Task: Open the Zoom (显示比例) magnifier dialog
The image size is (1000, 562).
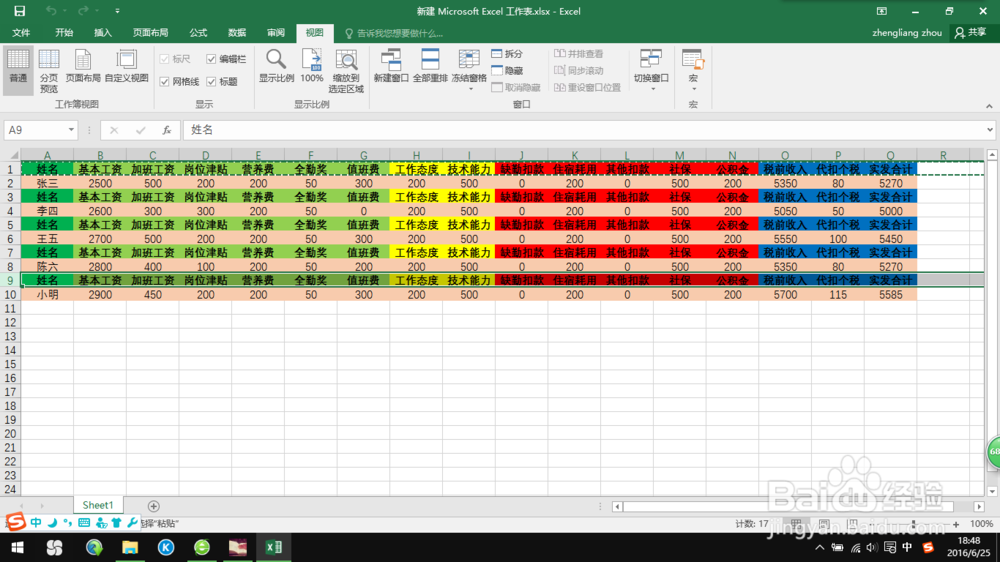Action: coord(276,66)
